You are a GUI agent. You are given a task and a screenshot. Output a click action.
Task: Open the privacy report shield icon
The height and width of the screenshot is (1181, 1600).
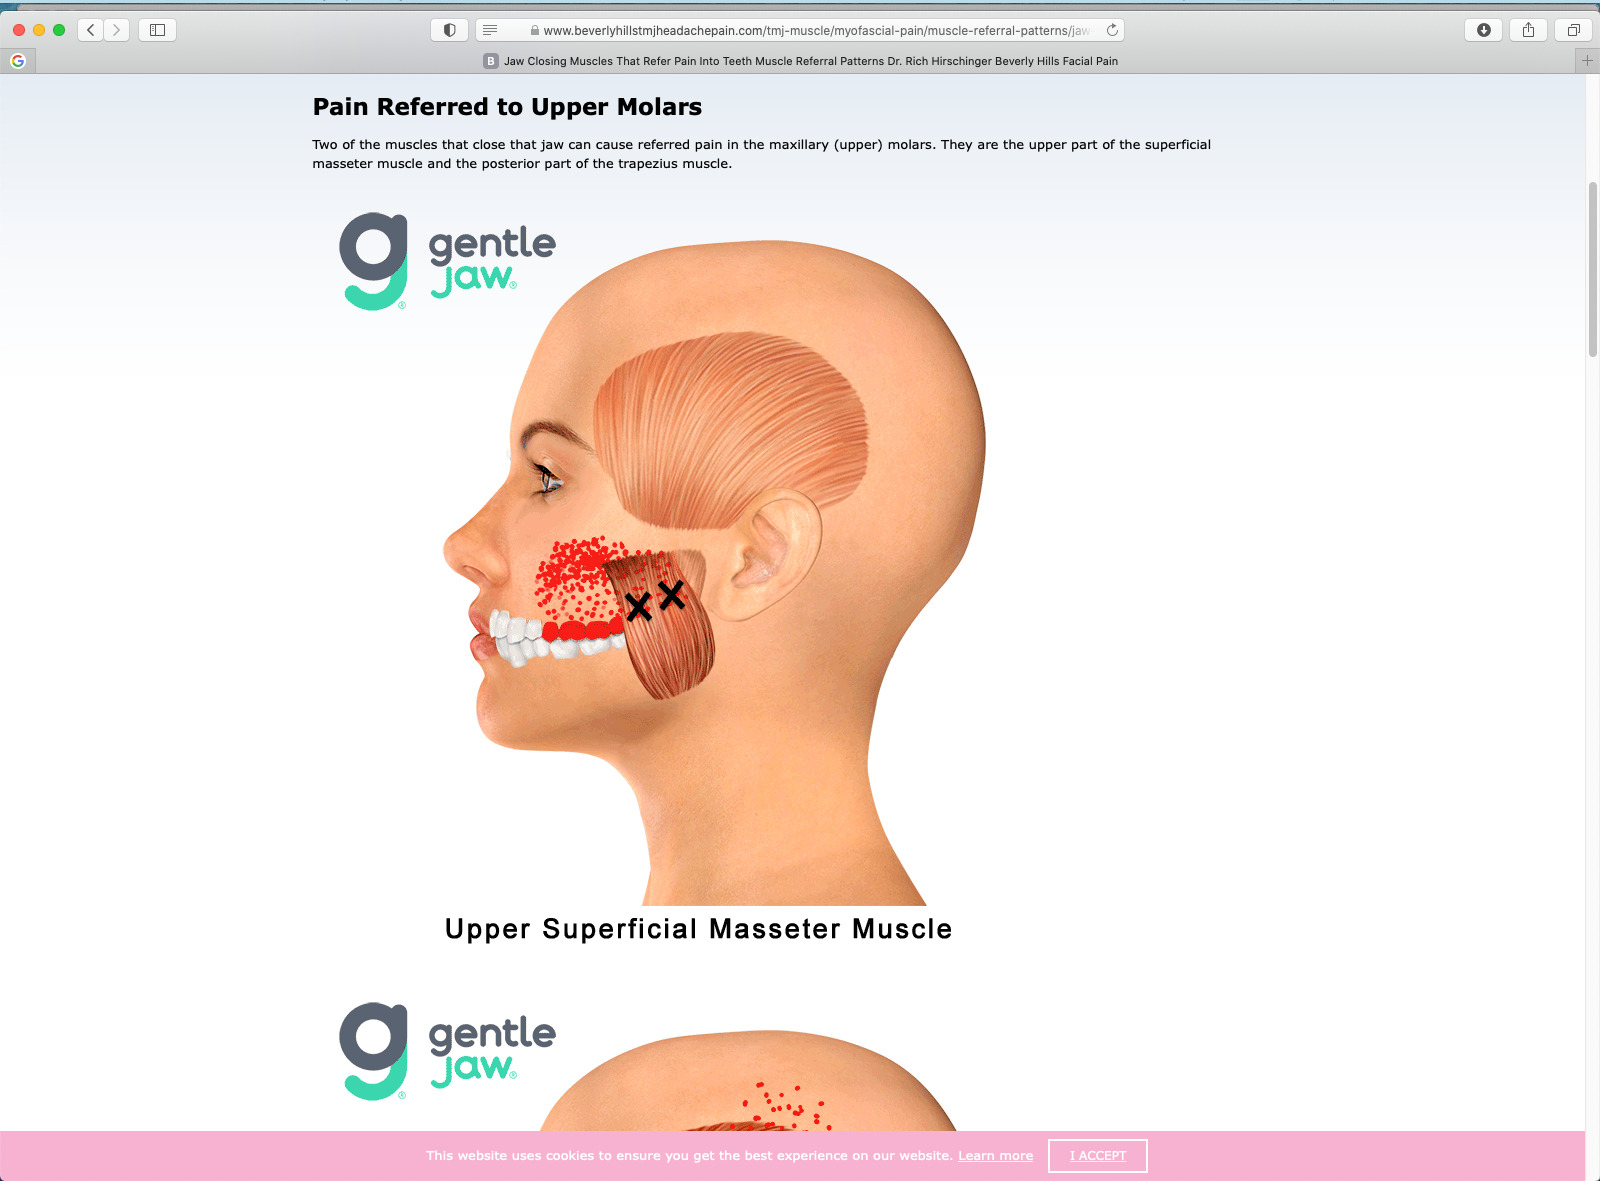pyautogui.click(x=449, y=30)
